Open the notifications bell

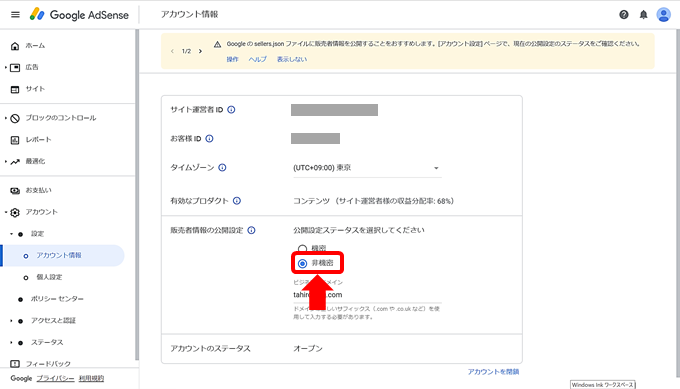(644, 15)
